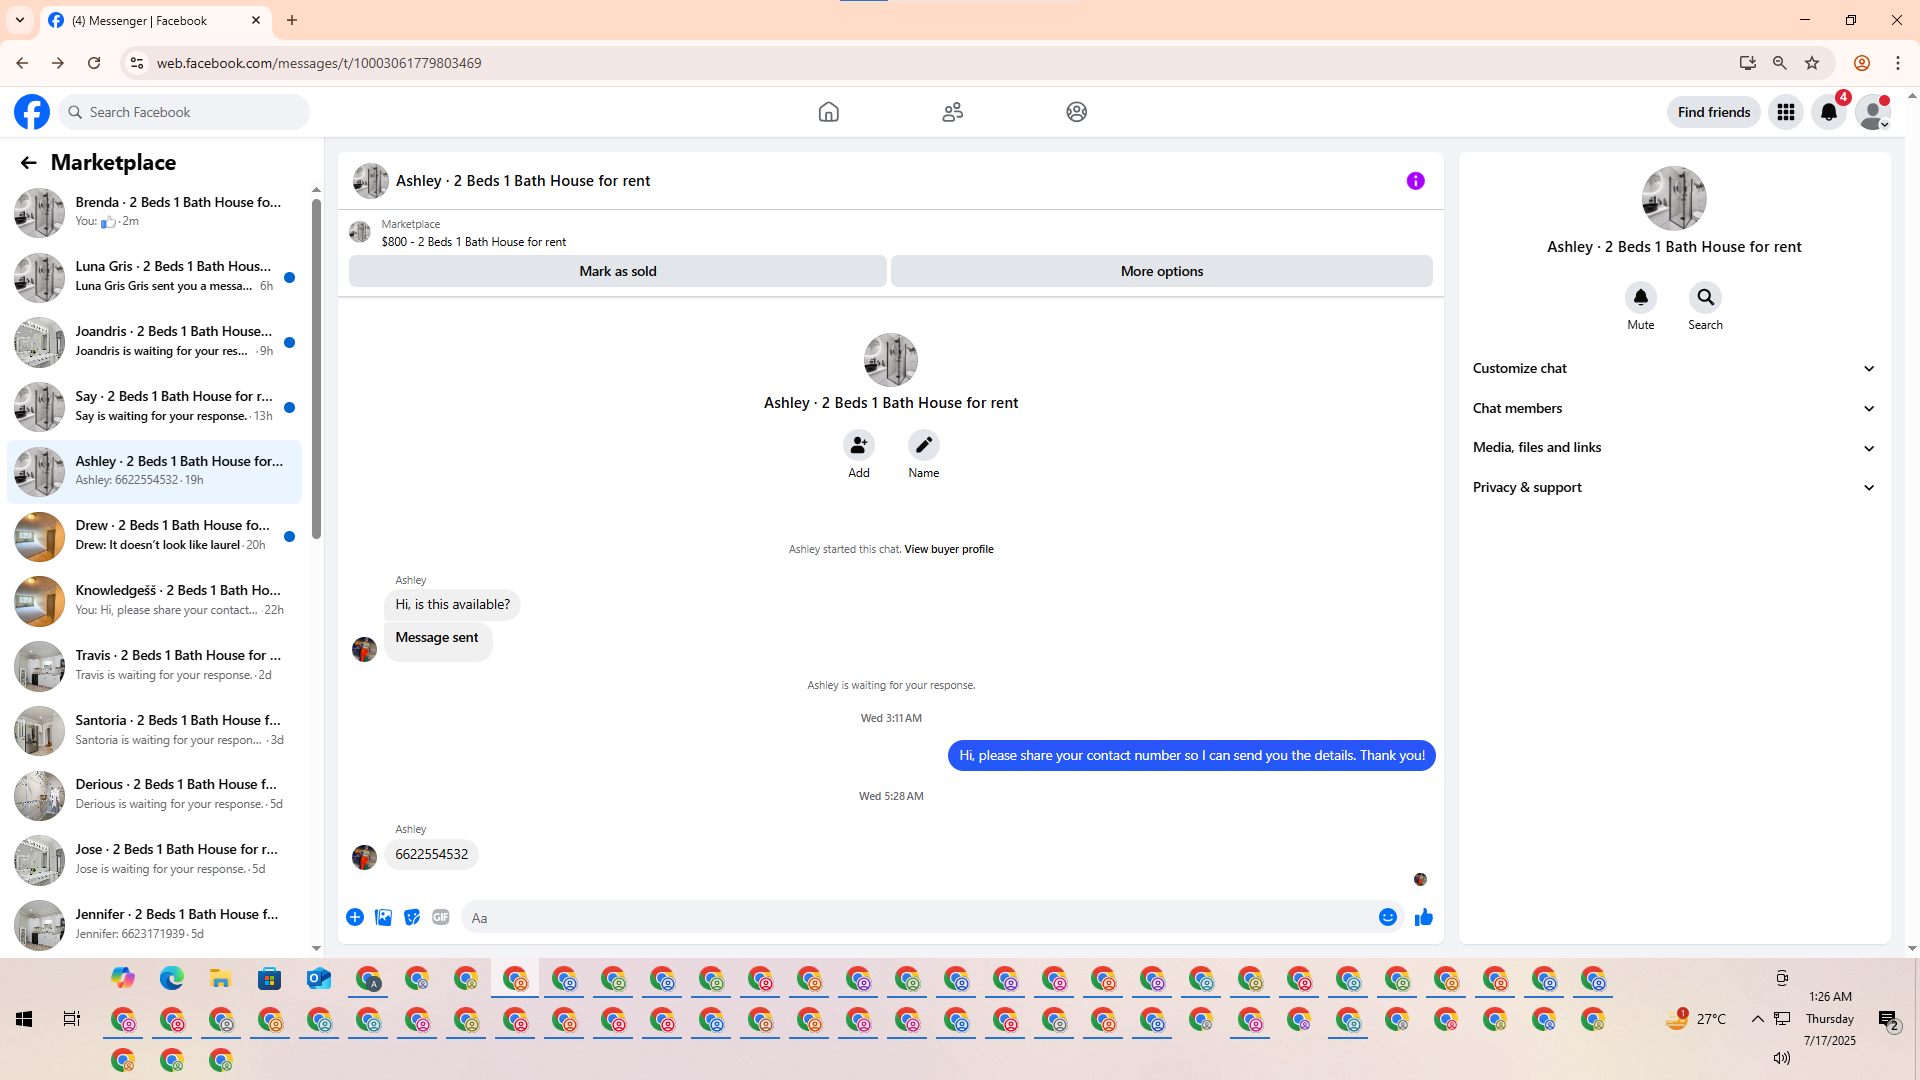Image resolution: width=1920 pixels, height=1080 pixels.
Task: Open the View buyer profile link
Action: click(x=949, y=549)
